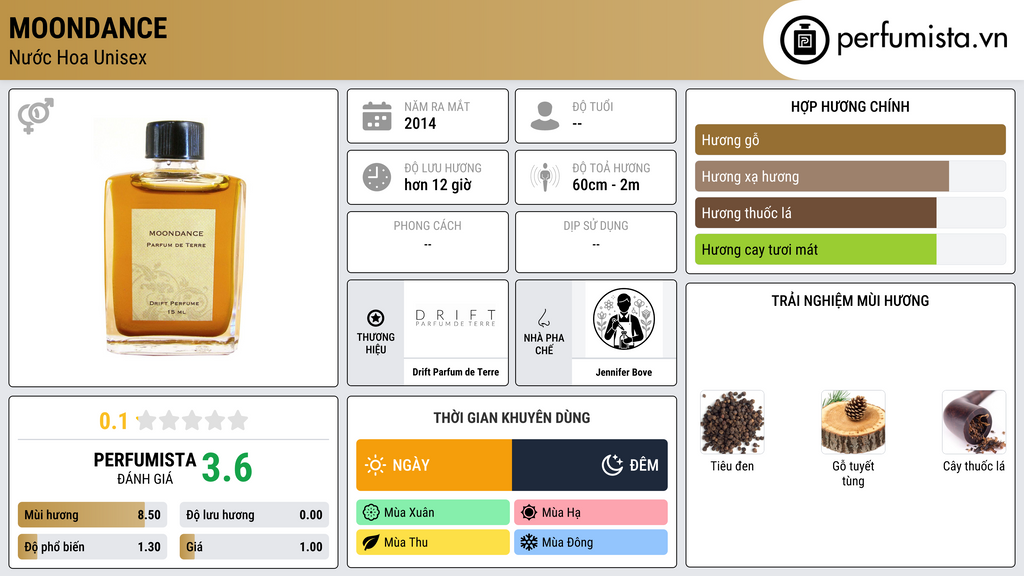The height and width of the screenshot is (576, 1024).
Task: Click the five-star rating row
Action: click(192, 420)
